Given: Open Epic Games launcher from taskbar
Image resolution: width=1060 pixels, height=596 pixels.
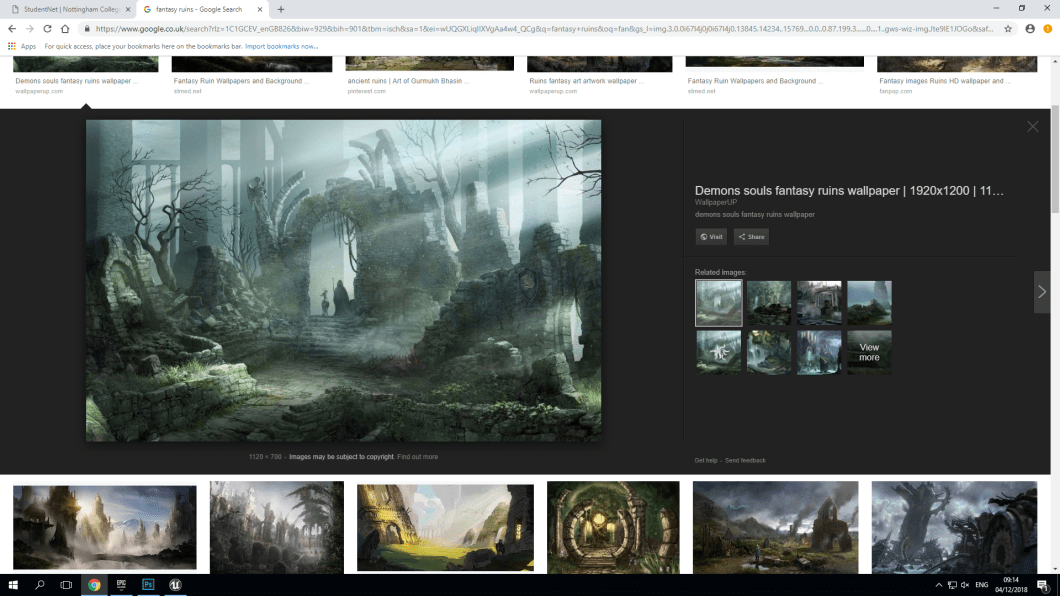Looking at the screenshot, I should 121,585.
